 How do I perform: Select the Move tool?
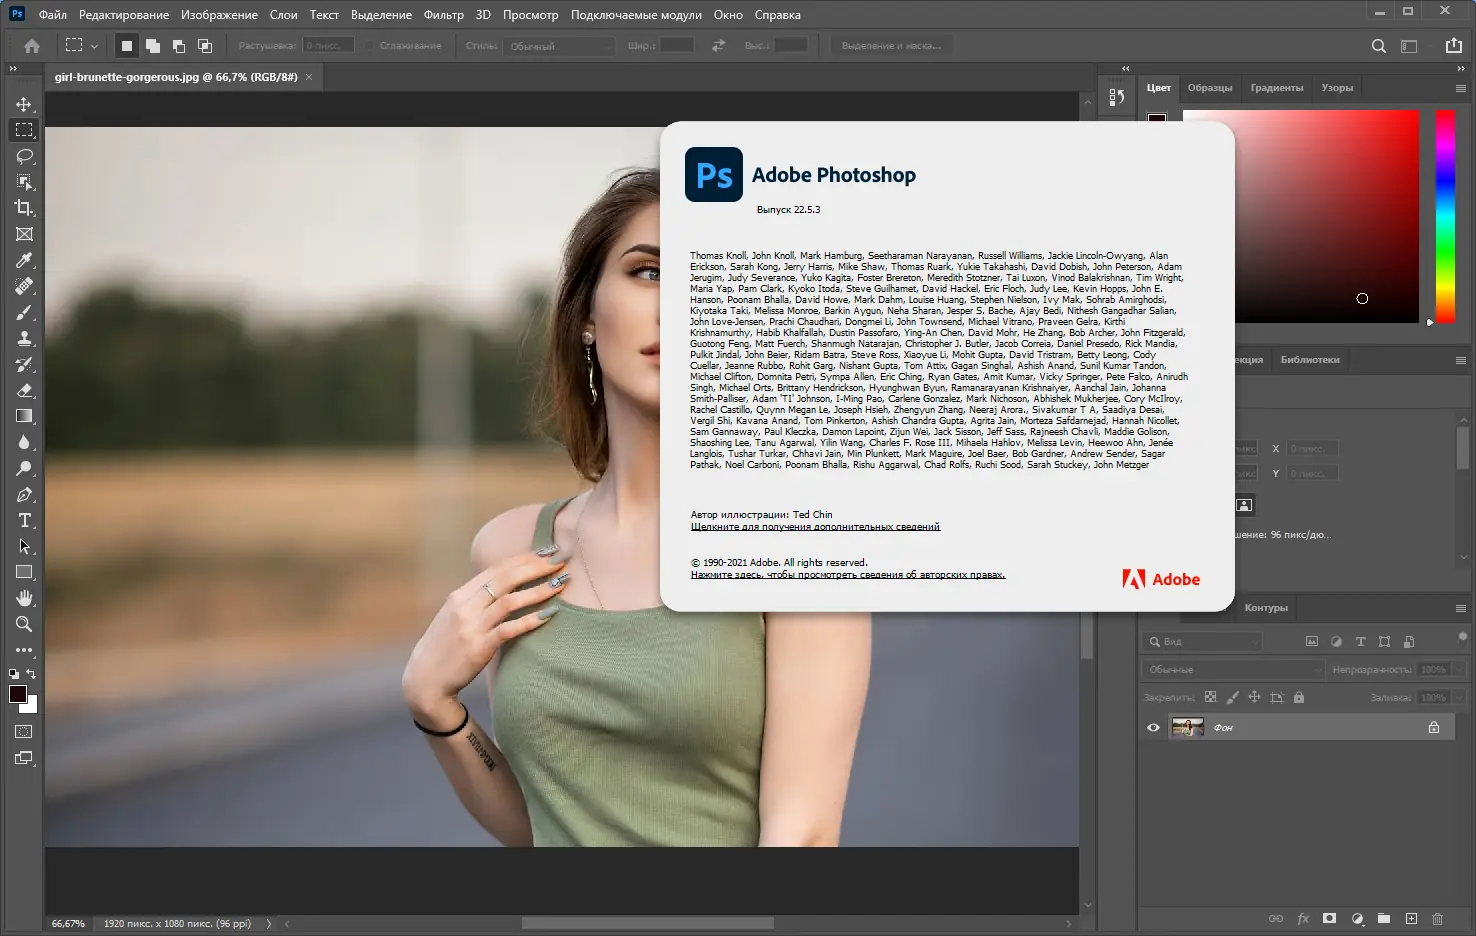(x=24, y=104)
